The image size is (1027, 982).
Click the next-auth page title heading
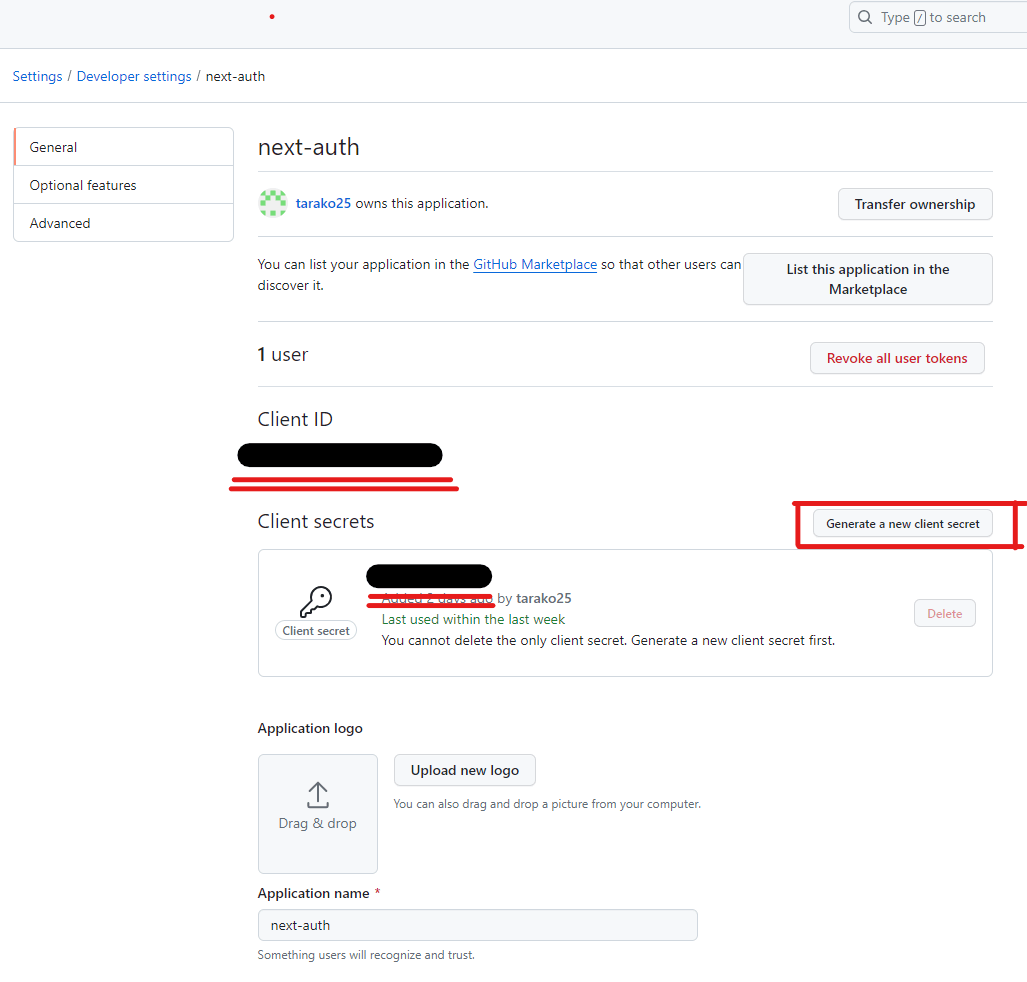308,147
